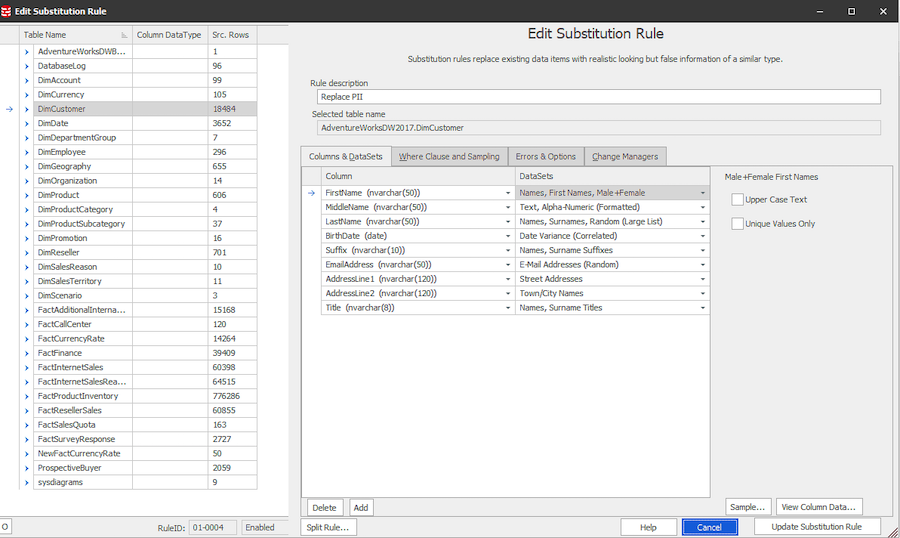Minimize the Edit Substitution Rule window

point(820,11)
